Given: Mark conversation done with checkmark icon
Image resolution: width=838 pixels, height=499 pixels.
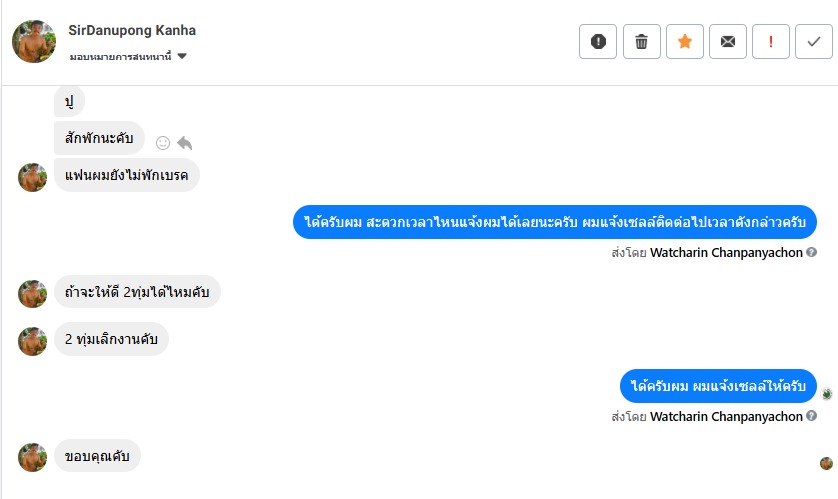Looking at the screenshot, I should point(814,42).
